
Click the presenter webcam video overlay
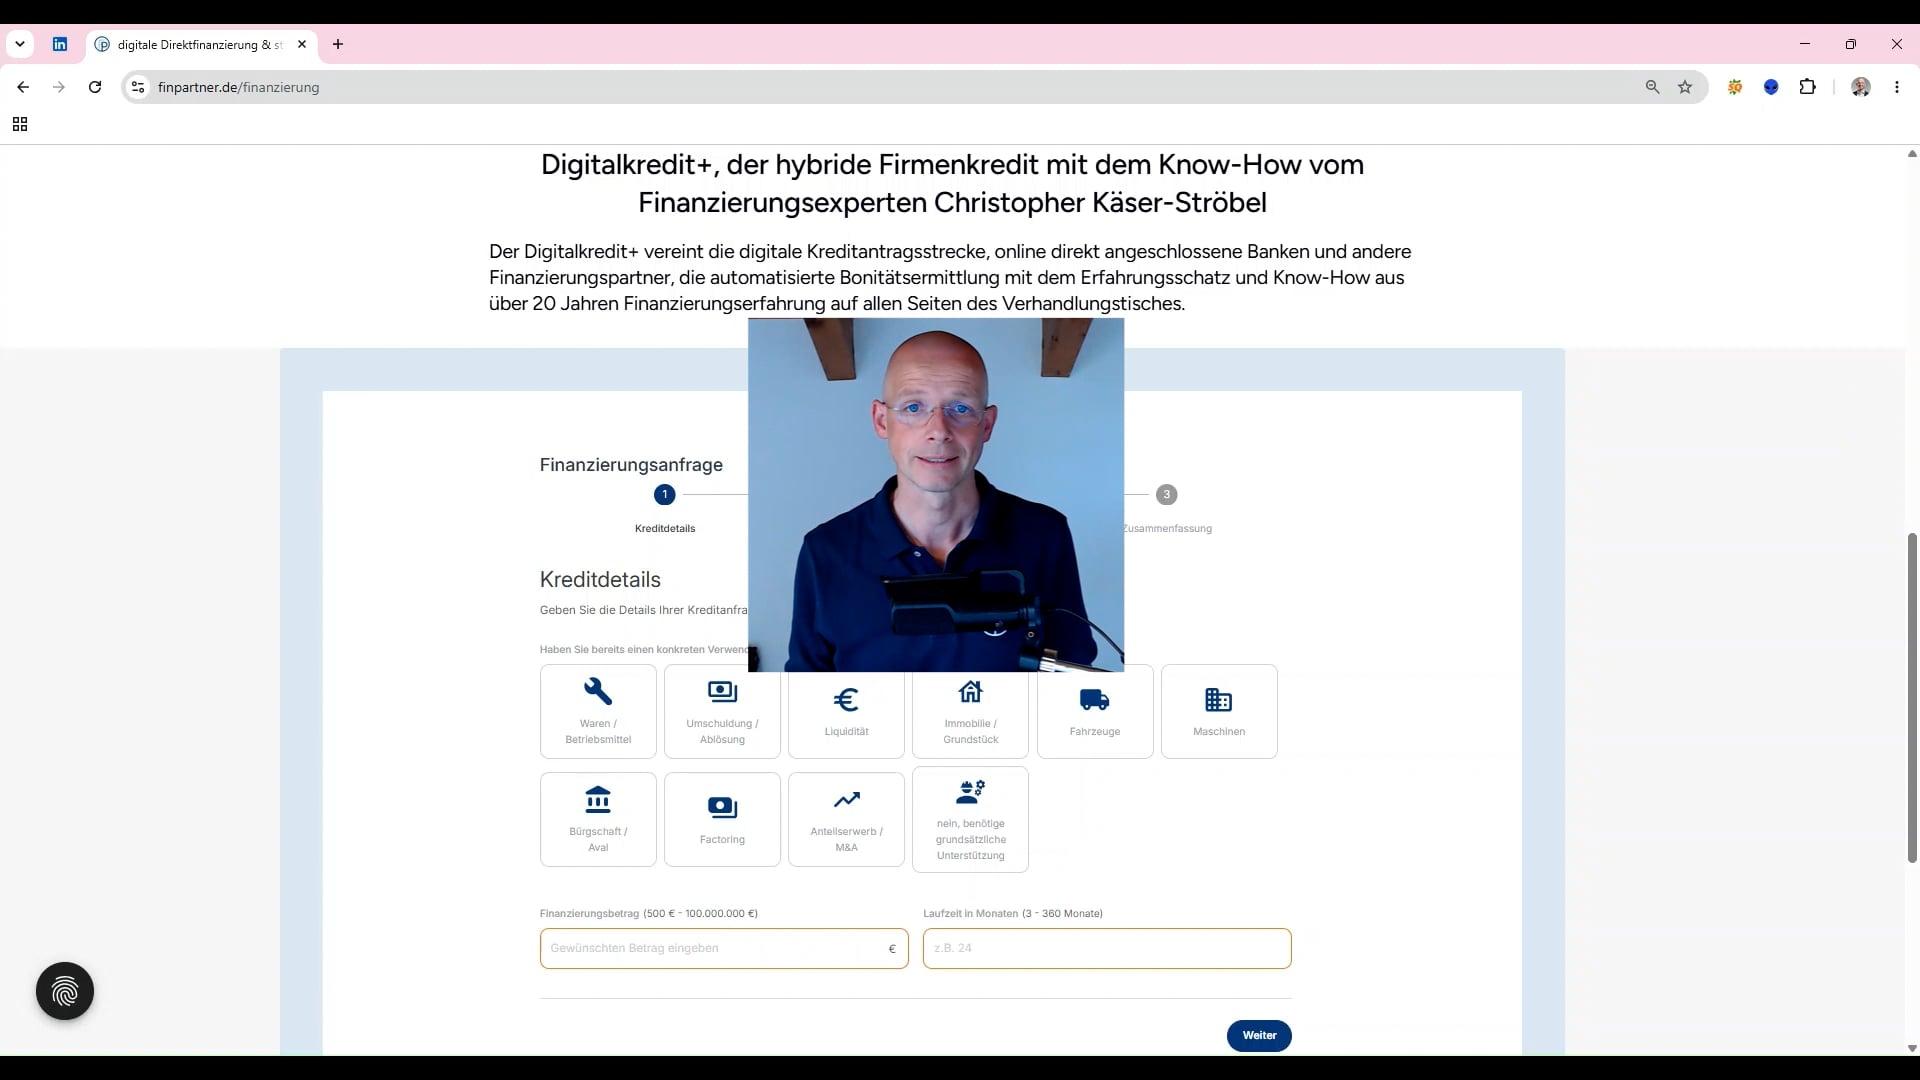pyautogui.click(x=936, y=495)
